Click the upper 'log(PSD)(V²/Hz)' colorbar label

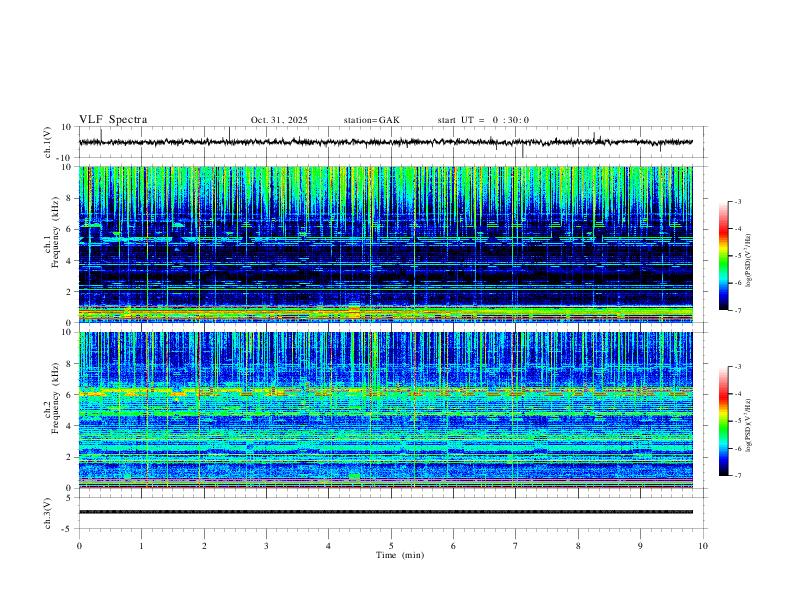749,261
